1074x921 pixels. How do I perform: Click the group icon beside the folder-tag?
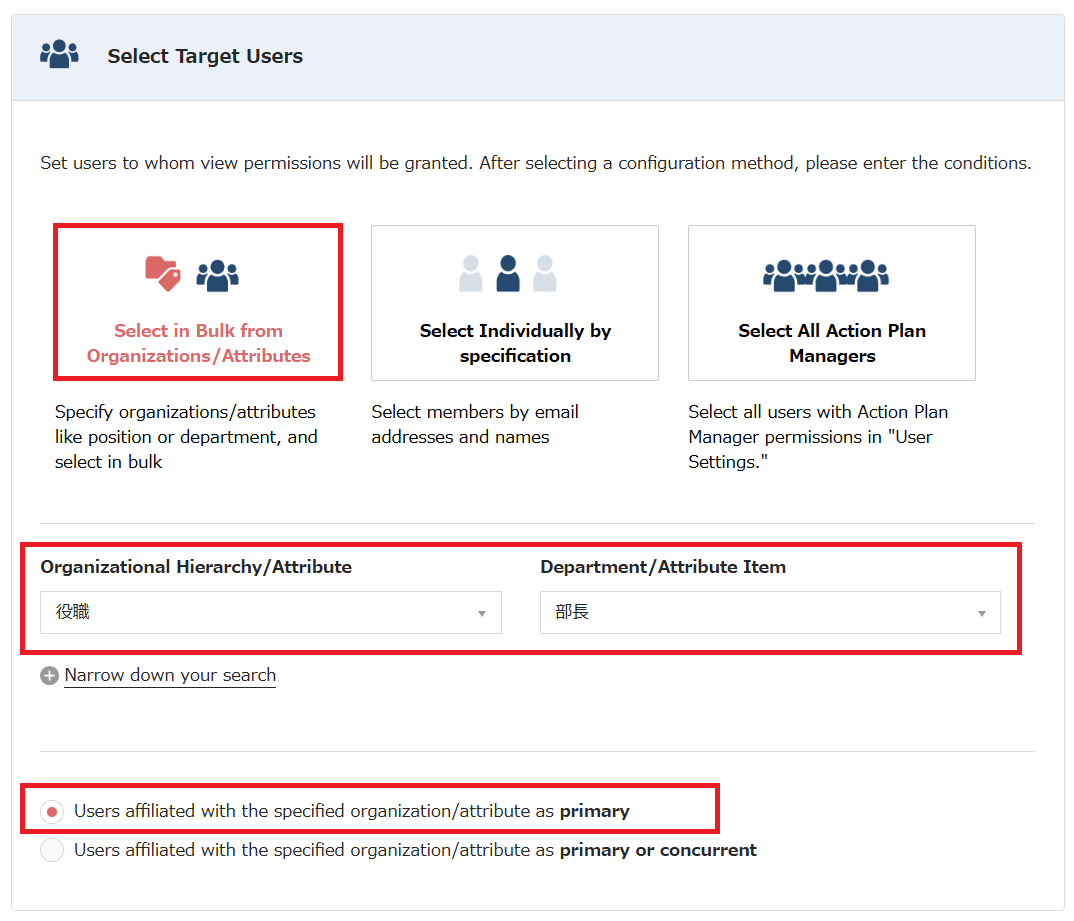(217, 275)
